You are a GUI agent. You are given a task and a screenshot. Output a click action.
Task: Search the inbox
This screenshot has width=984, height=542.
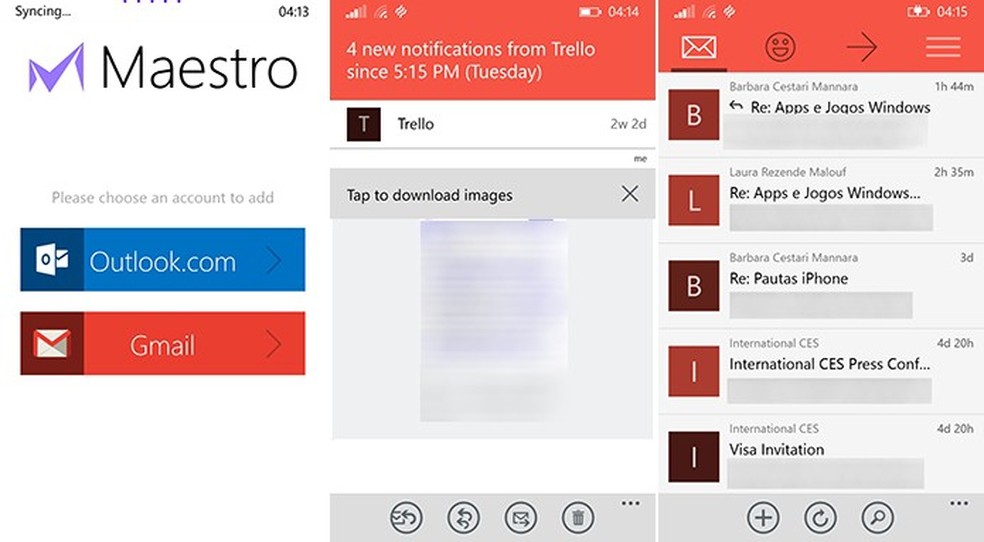tap(877, 518)
